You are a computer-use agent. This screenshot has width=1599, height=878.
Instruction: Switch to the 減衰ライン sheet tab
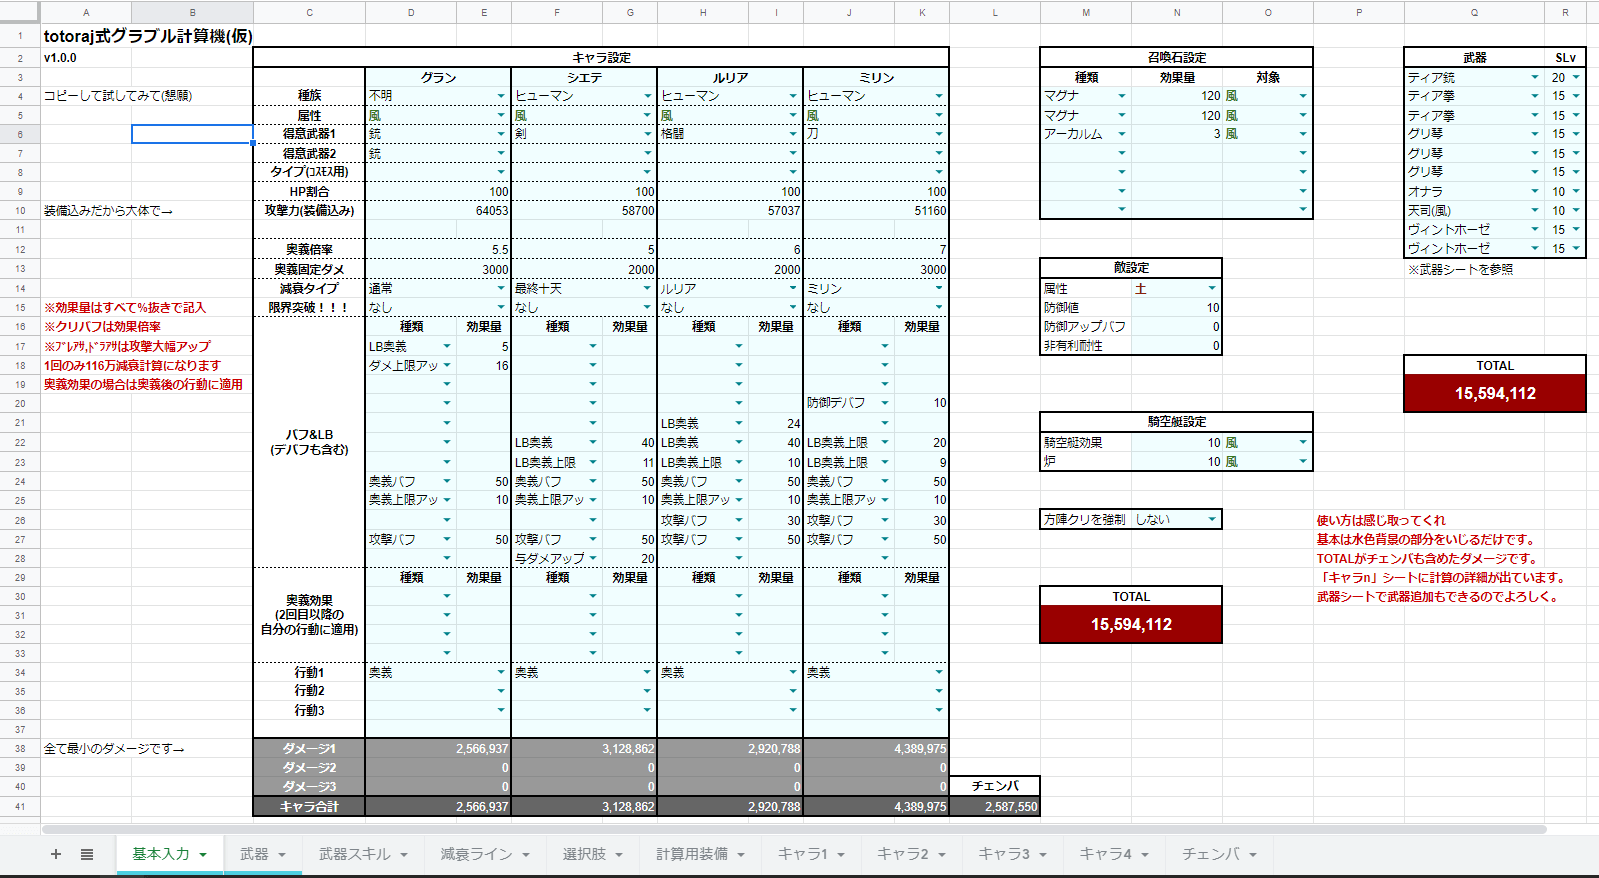pyautogui.click(x=485, y=854)
